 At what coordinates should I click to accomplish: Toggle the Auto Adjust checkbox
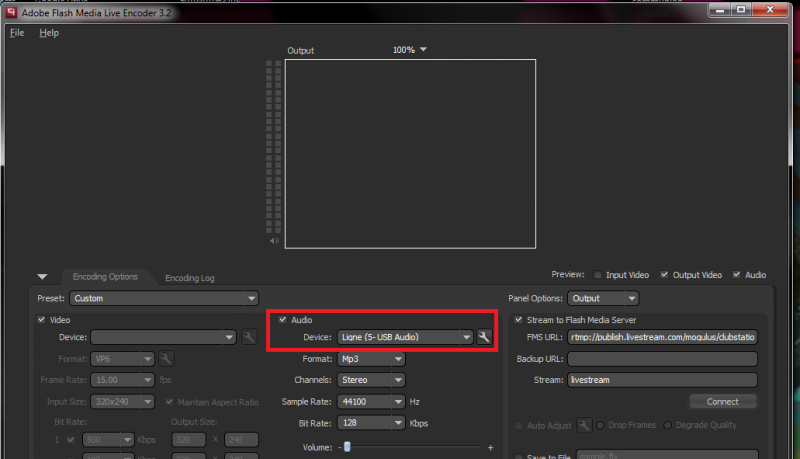[518, 425]
